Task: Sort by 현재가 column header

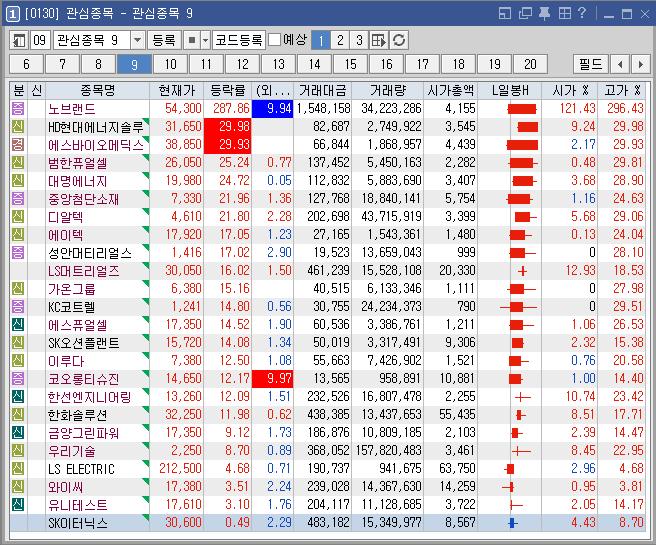Action: (177, 90)
